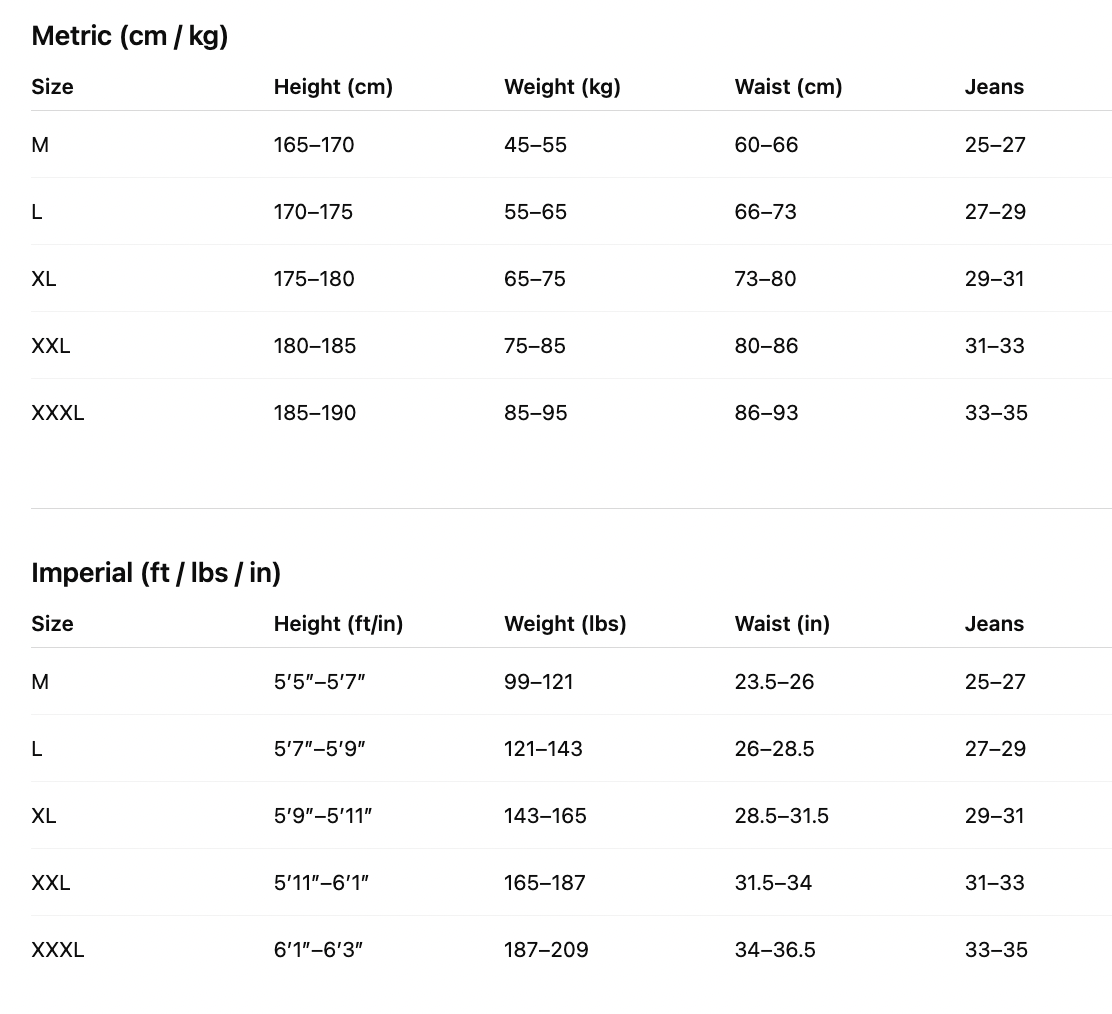Viewport: 1112px width, 1014px height.
Task: Click the 73–80 waist cell
Action: pyautogui.click(x=765, y=279)
